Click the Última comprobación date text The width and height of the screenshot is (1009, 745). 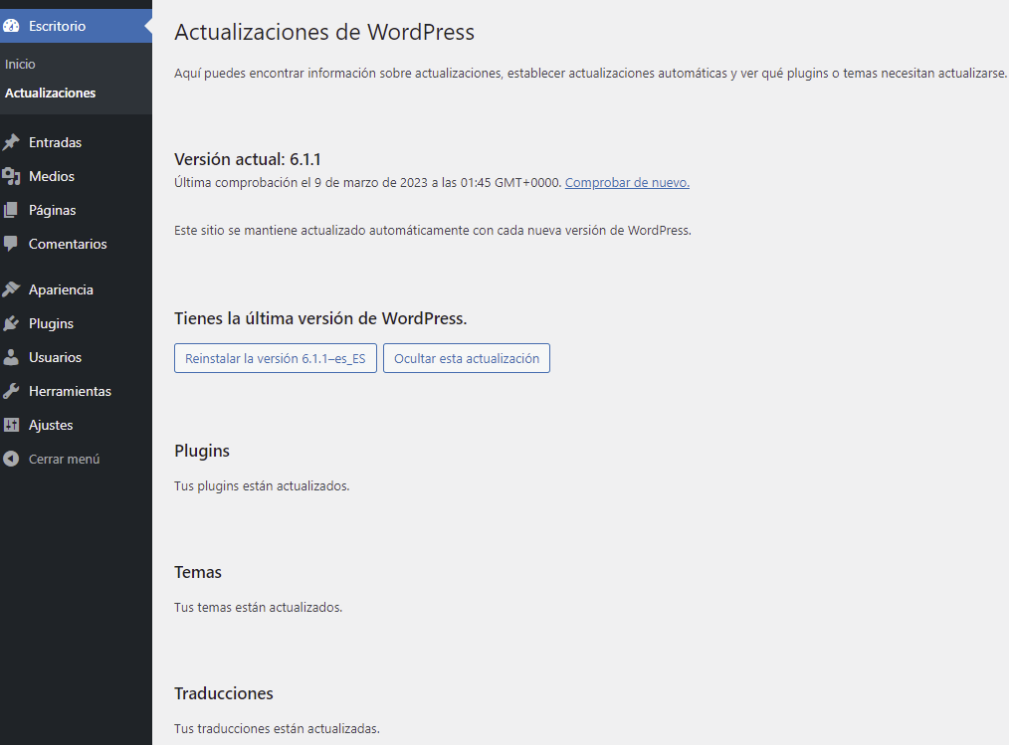point(367,183)
